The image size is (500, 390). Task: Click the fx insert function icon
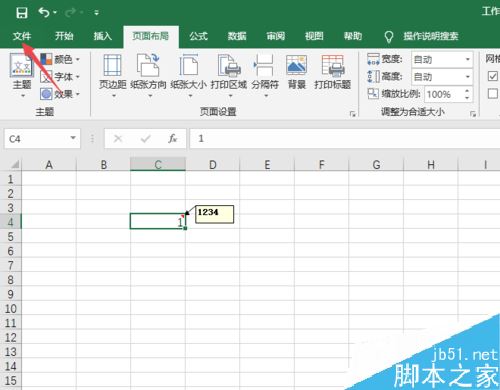pos(172,138)
